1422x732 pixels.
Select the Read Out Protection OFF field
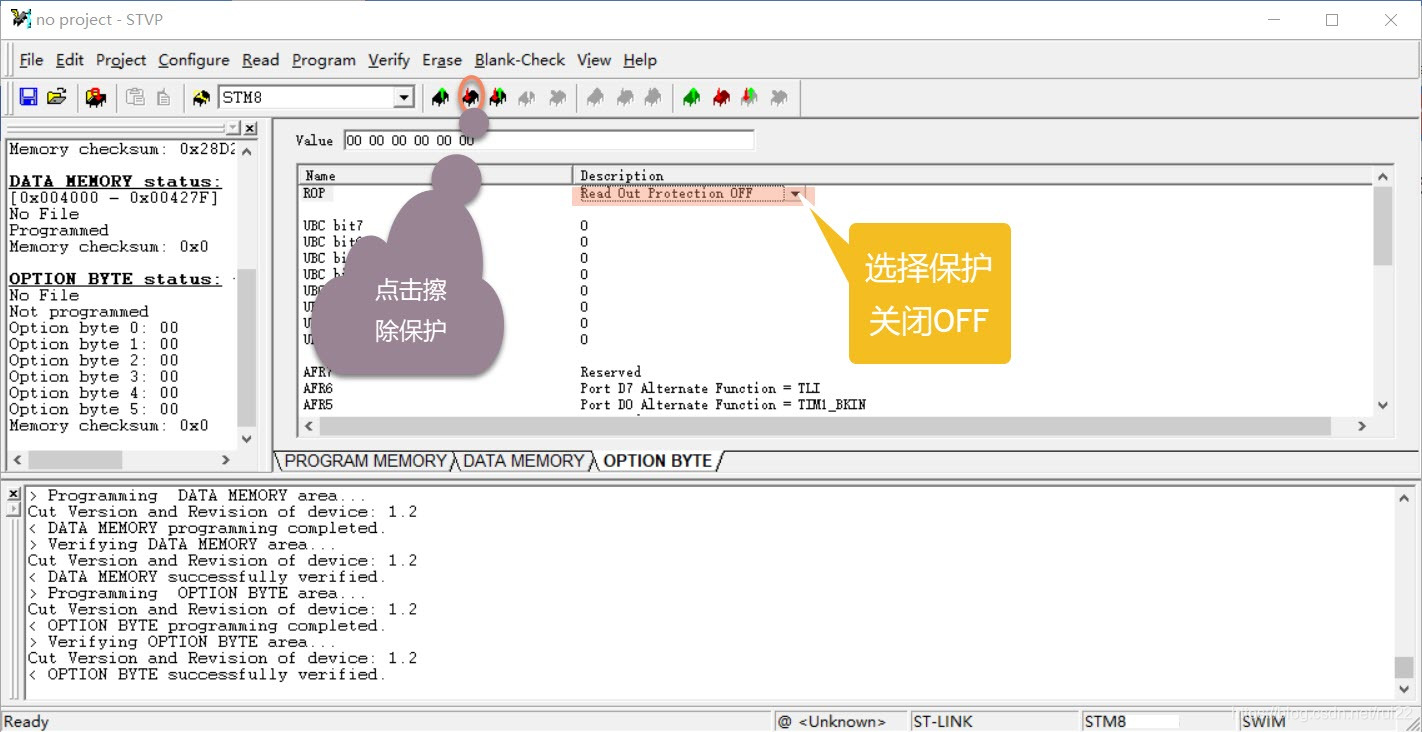[x=680, y=194]
